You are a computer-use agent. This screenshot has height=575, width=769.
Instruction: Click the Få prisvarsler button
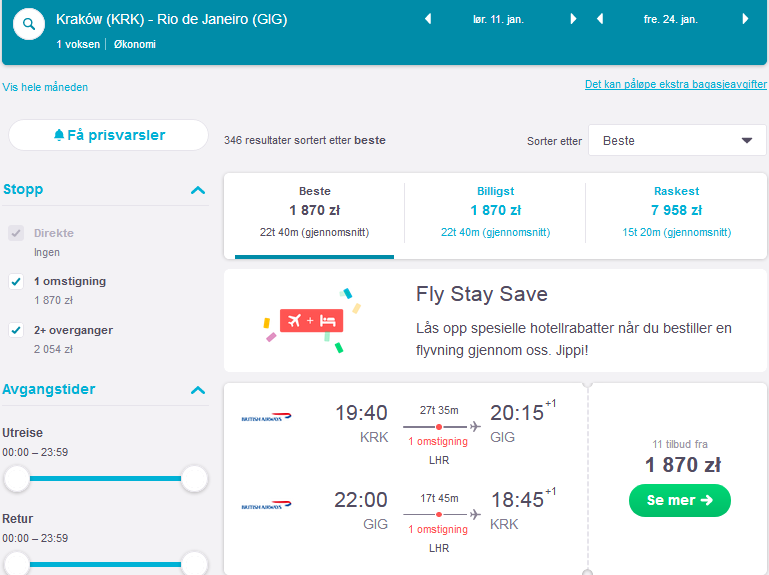coord(108,135)
